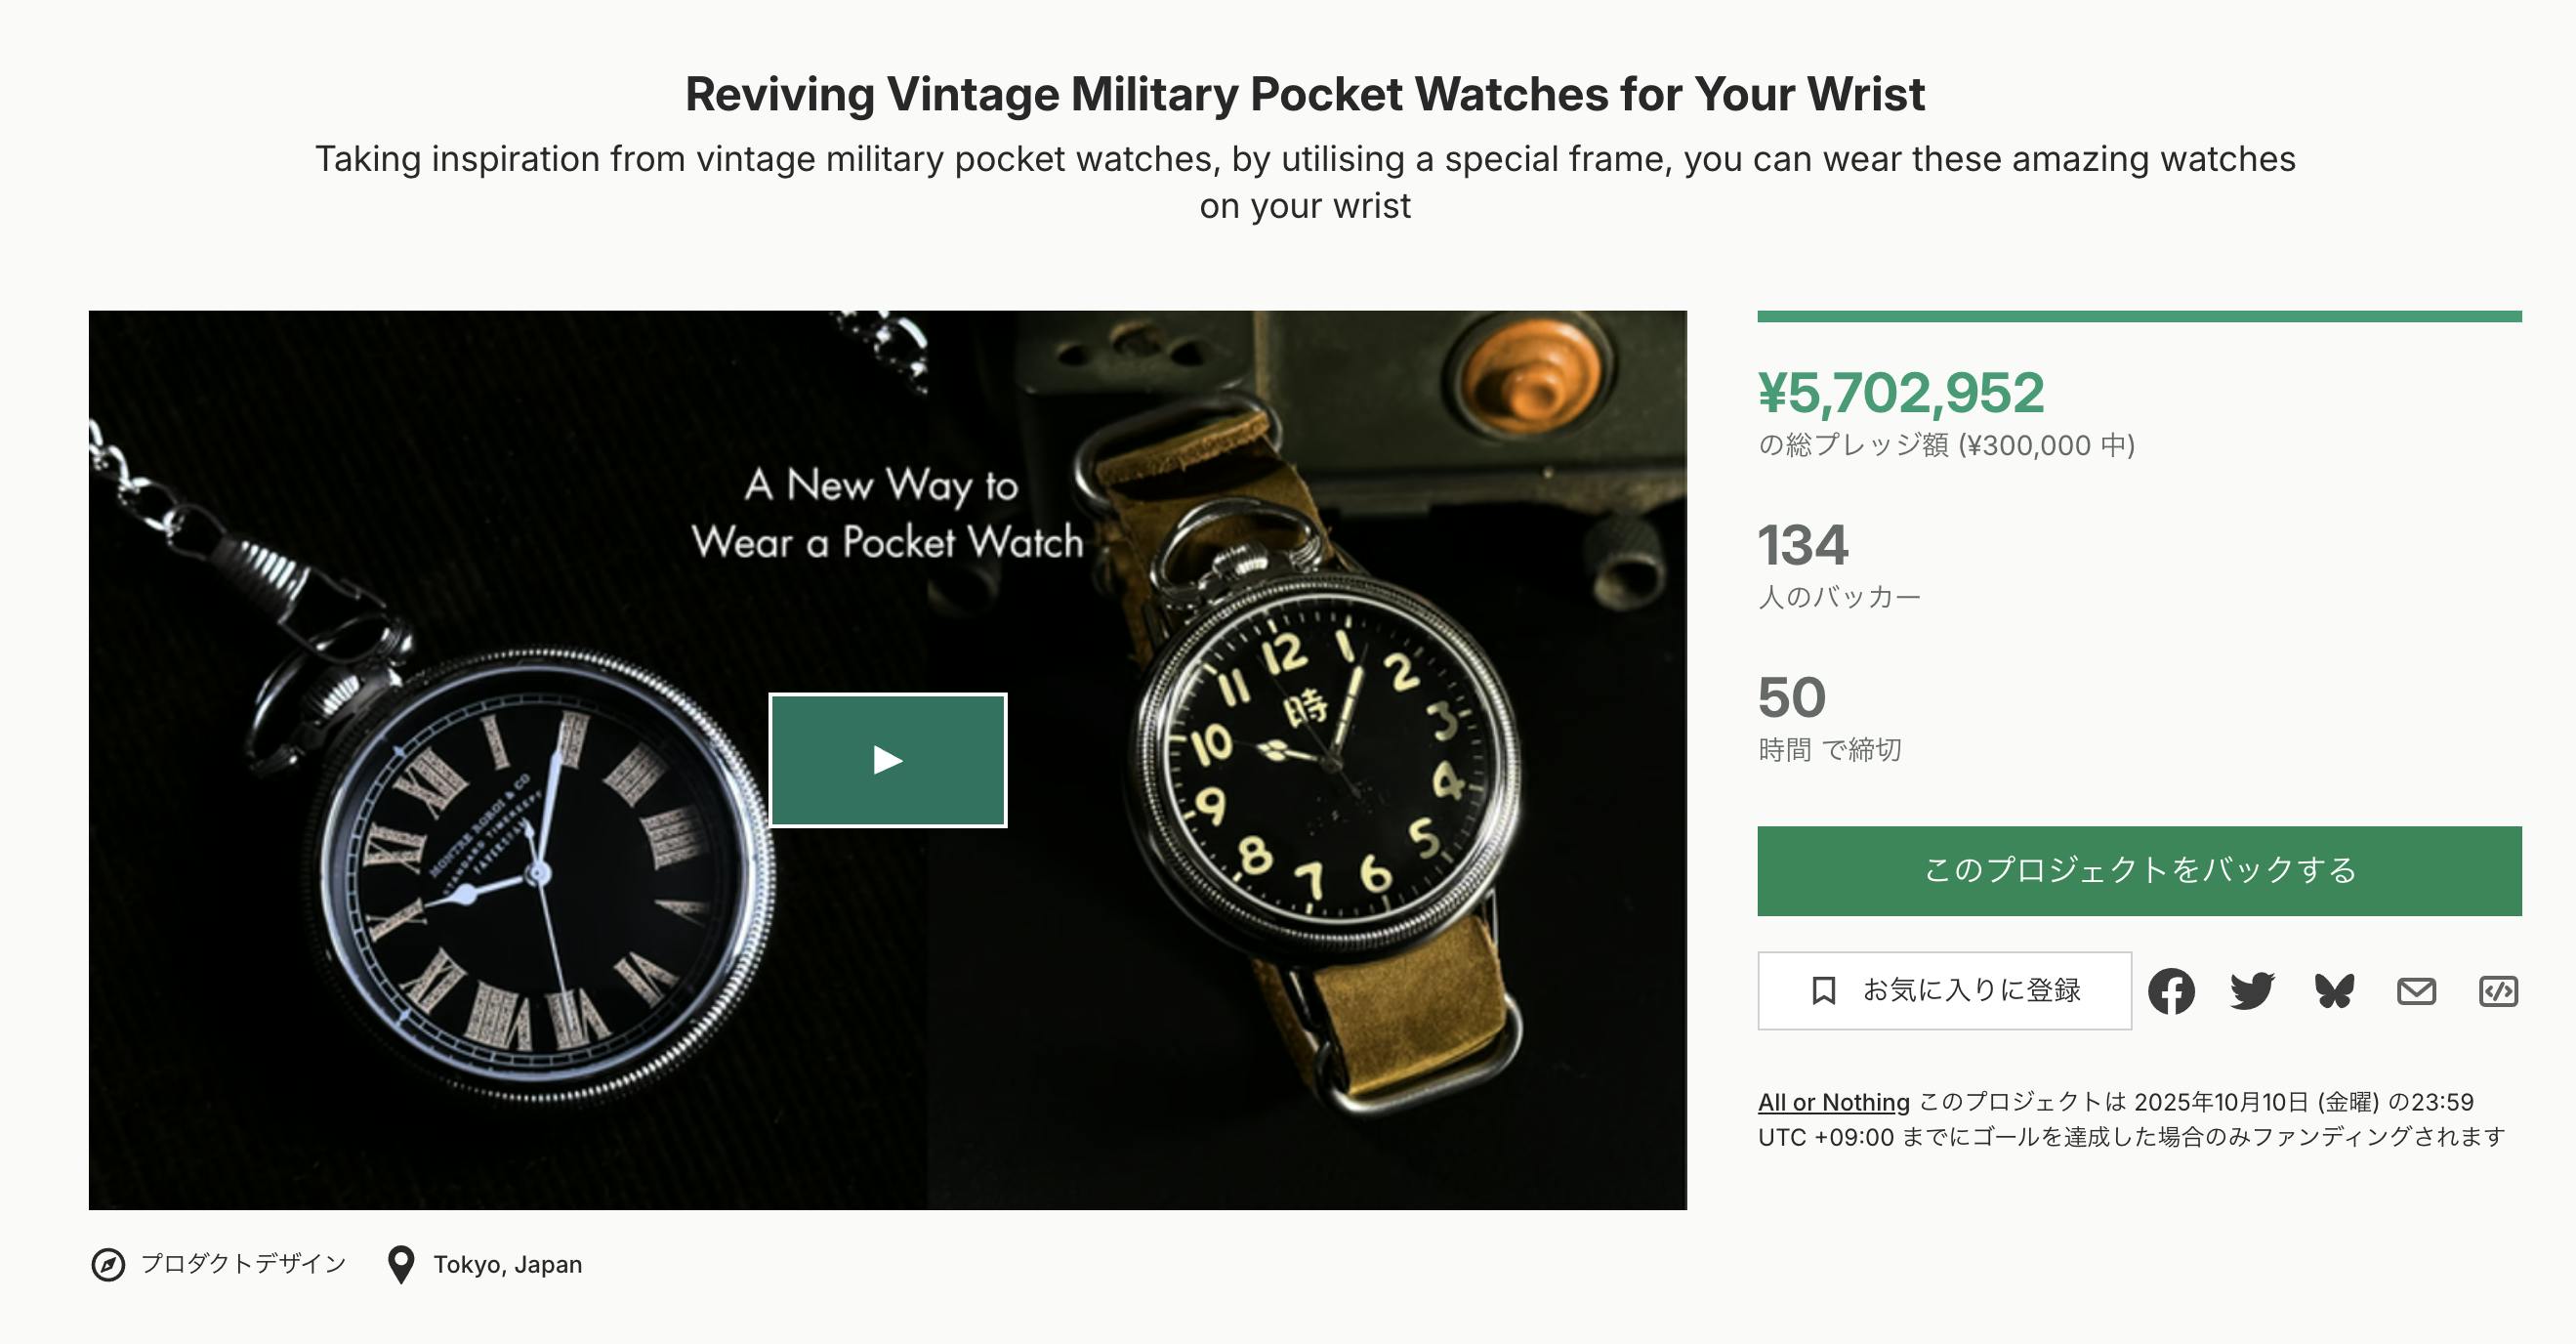2576x1344 pixels.
Task: Click the email envelope share icon
Action: 2416,991
